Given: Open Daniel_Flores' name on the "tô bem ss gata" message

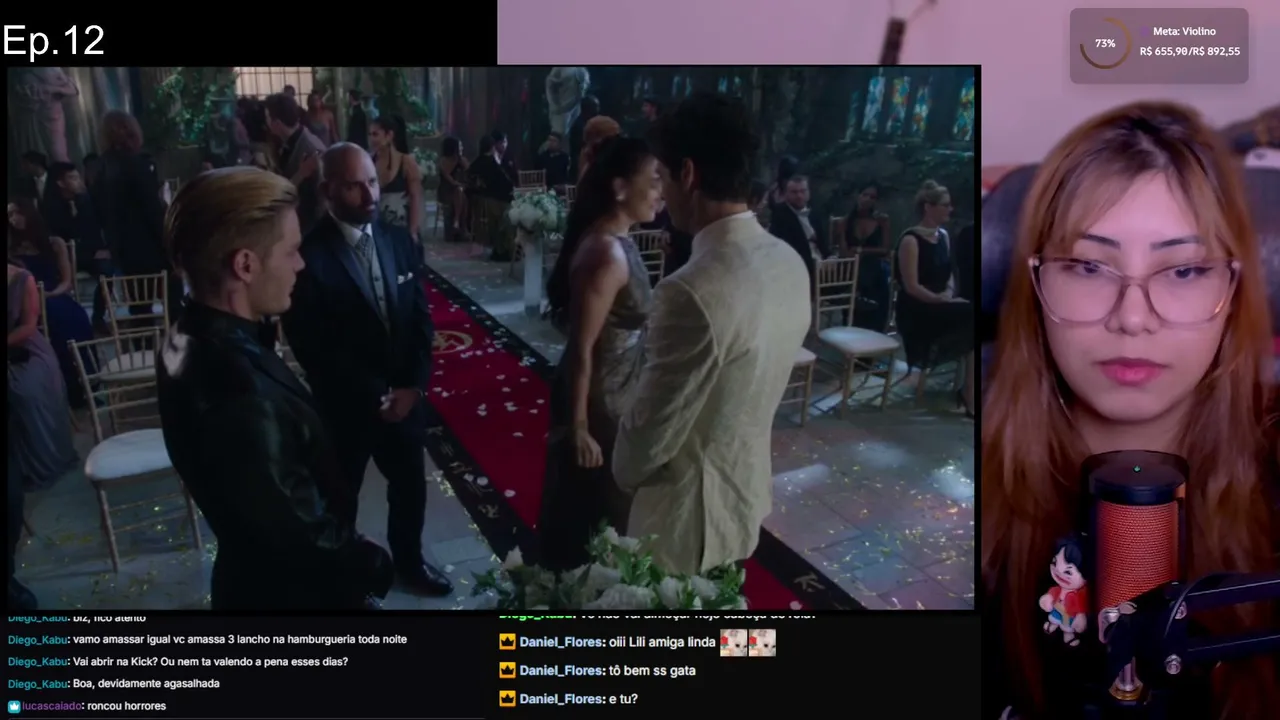Looking at the screenshot, I should coord(560,670).
